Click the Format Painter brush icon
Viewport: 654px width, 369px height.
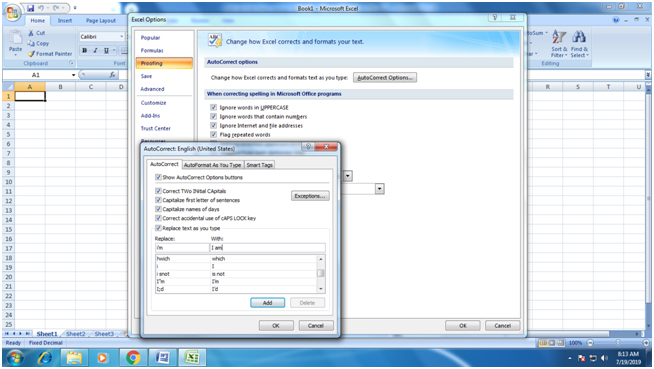pyautogui.click(x=31, y=54)
